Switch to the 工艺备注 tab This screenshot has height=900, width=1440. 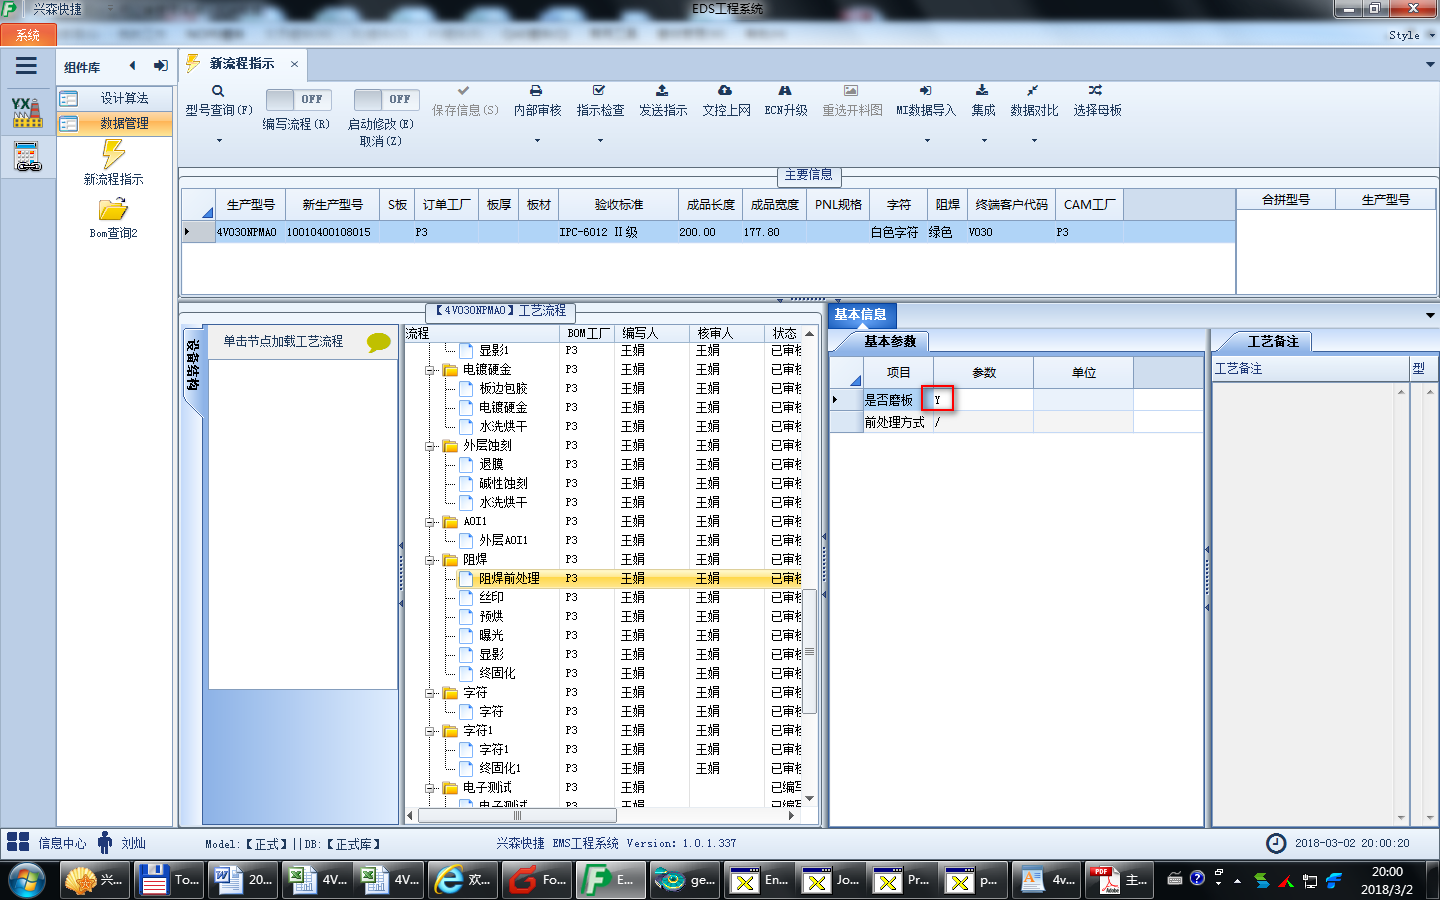coord(1272,341)
